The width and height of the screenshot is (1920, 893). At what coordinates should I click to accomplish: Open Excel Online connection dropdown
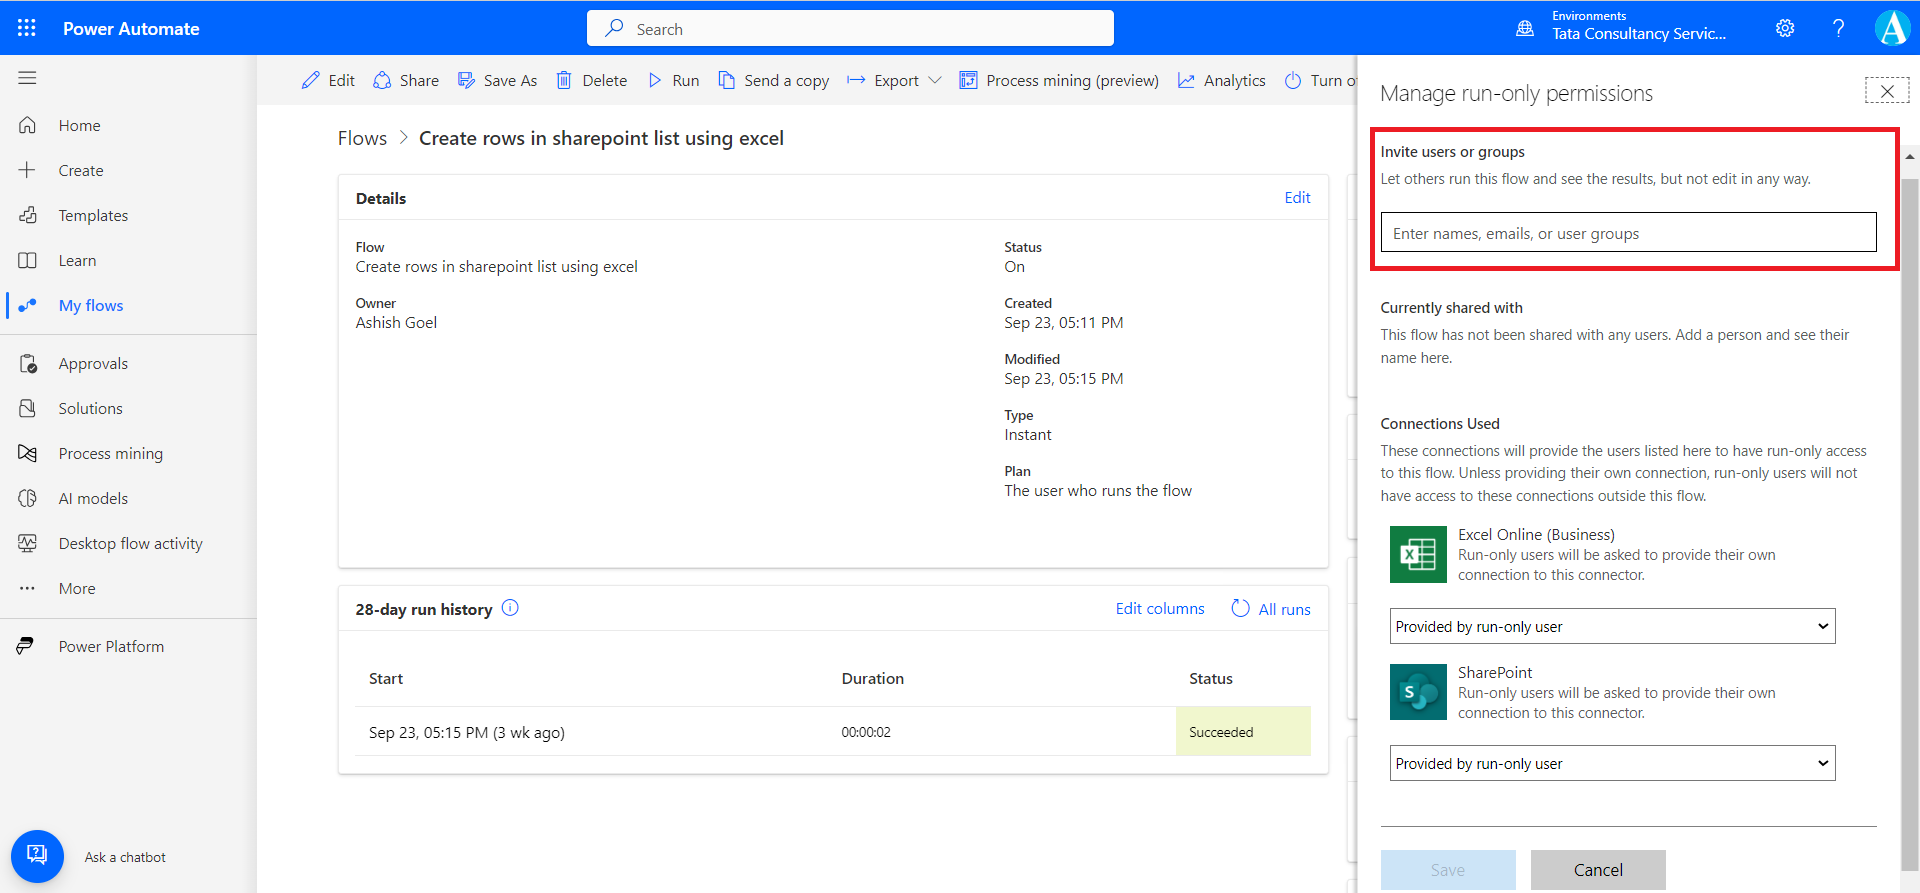(x=1612, y=626)
